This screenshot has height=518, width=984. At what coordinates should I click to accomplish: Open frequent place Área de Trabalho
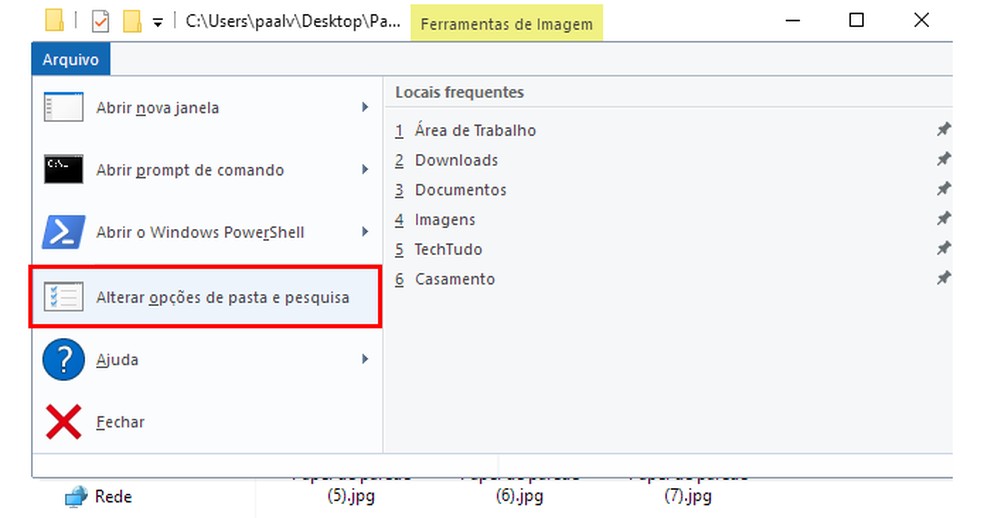pyautogui.click(x=475, y=130)
